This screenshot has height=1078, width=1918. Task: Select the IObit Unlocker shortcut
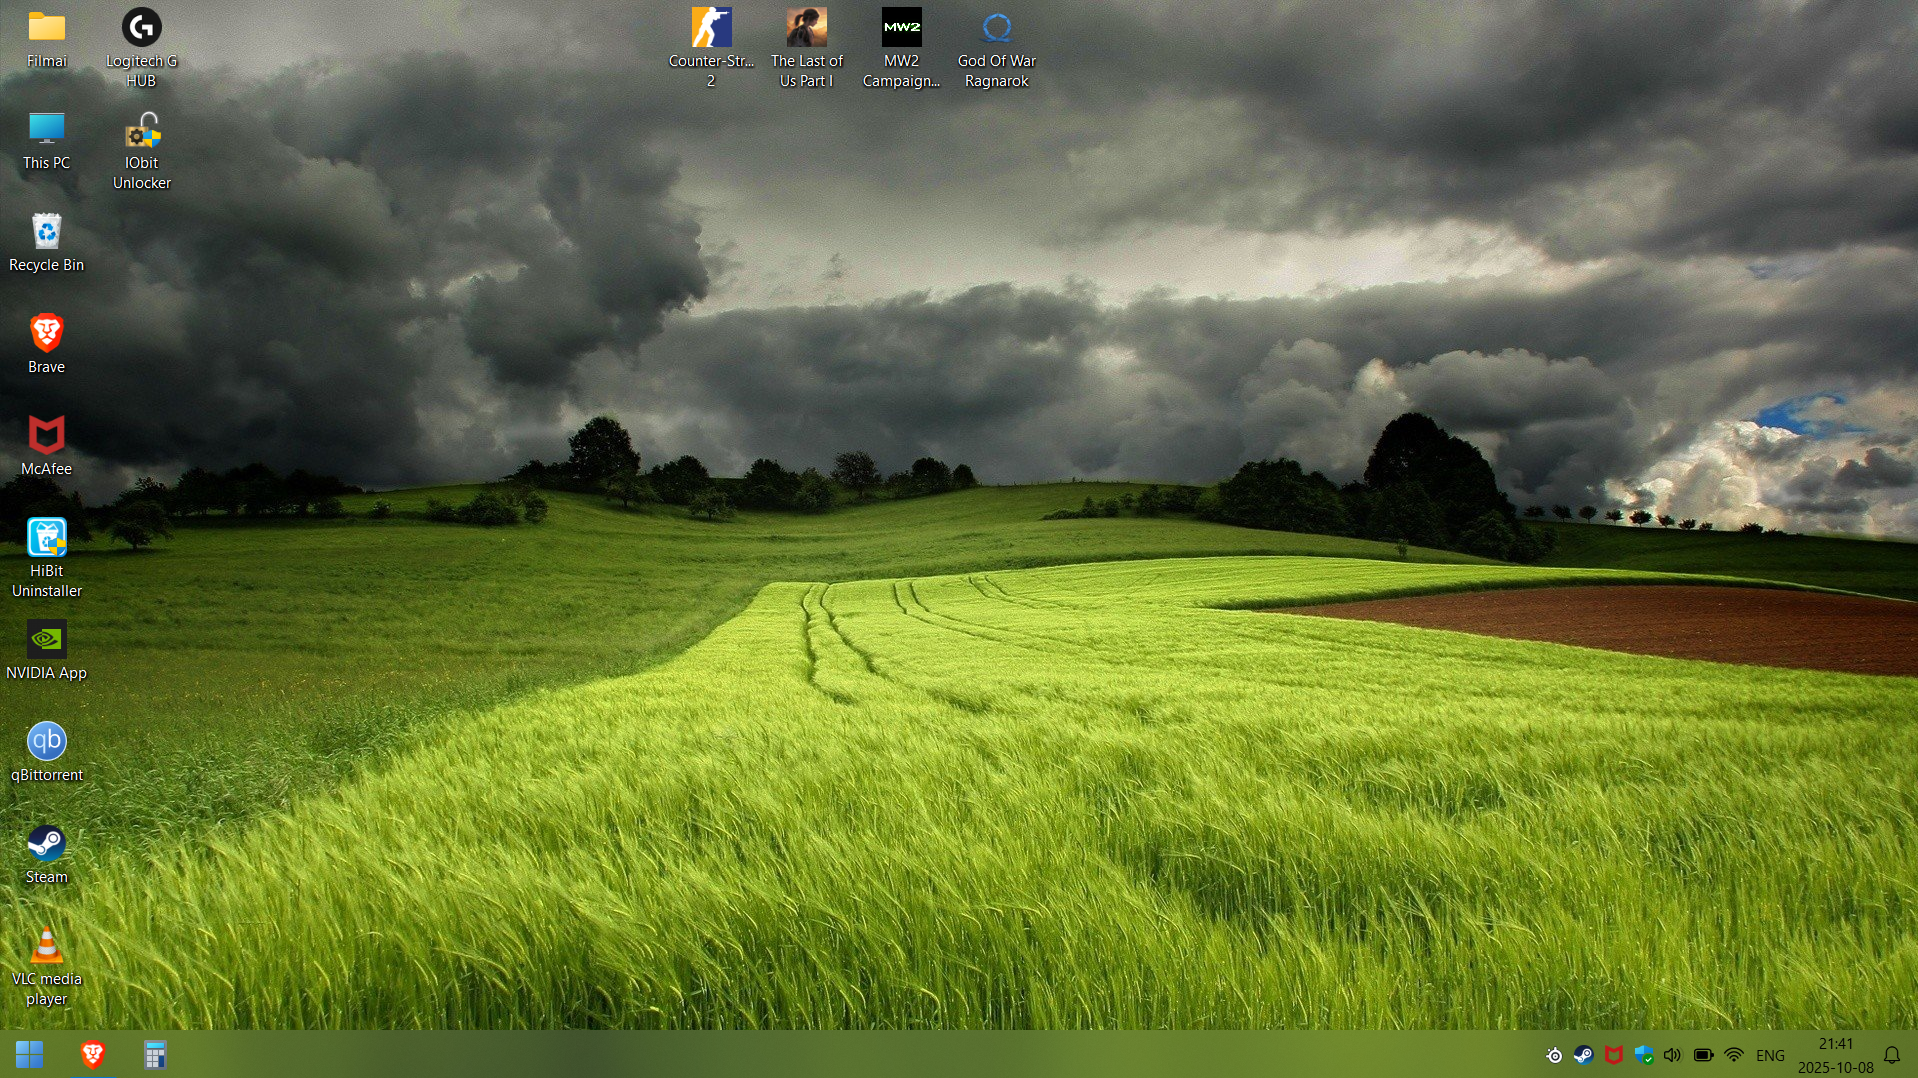pyautogui.click(x=141, y=150)
